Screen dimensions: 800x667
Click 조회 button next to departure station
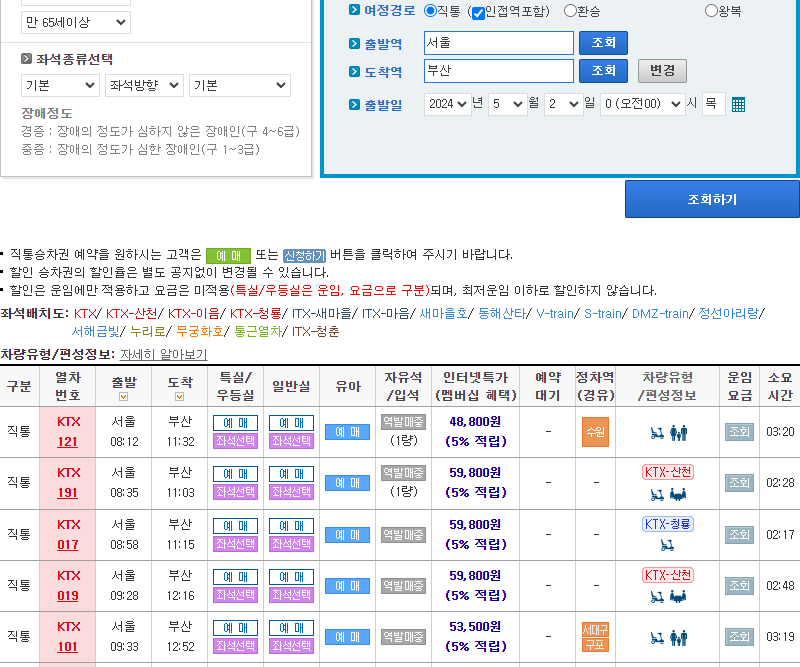[603, 43]
